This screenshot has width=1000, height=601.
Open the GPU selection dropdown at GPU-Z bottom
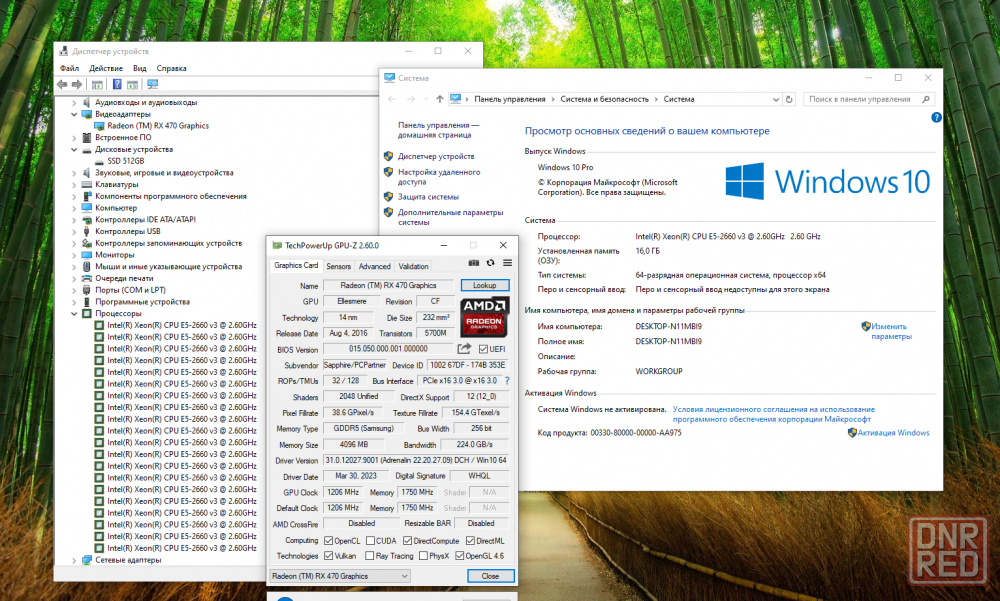click(340, 576)
